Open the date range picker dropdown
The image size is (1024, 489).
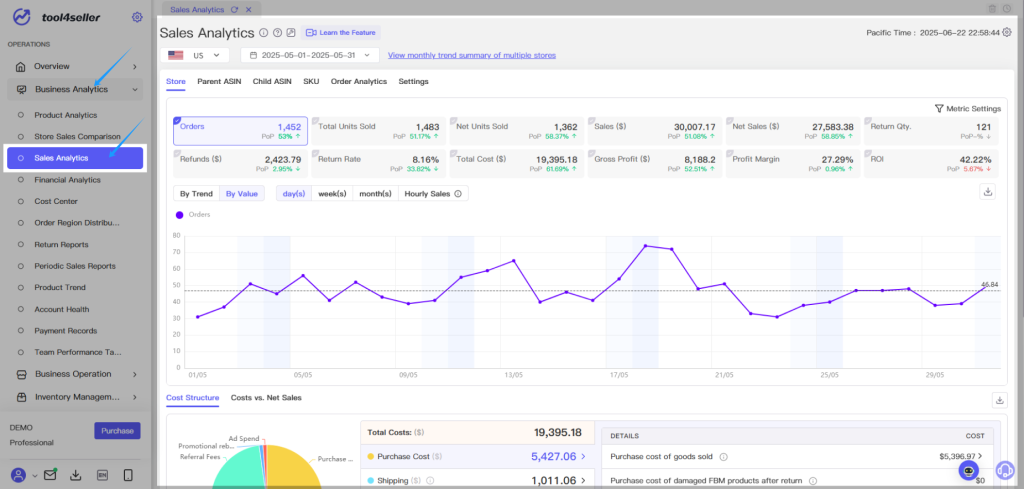(310, 55)
